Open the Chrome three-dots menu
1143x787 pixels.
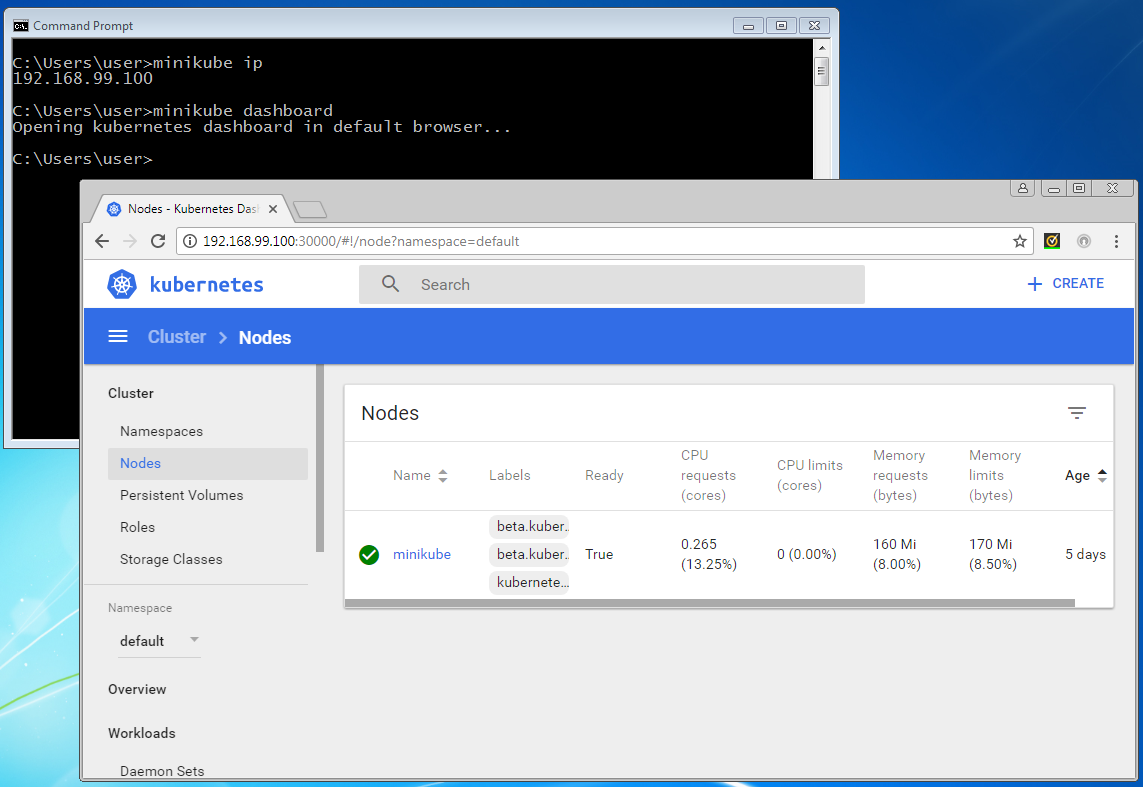tap(1116, 241)
